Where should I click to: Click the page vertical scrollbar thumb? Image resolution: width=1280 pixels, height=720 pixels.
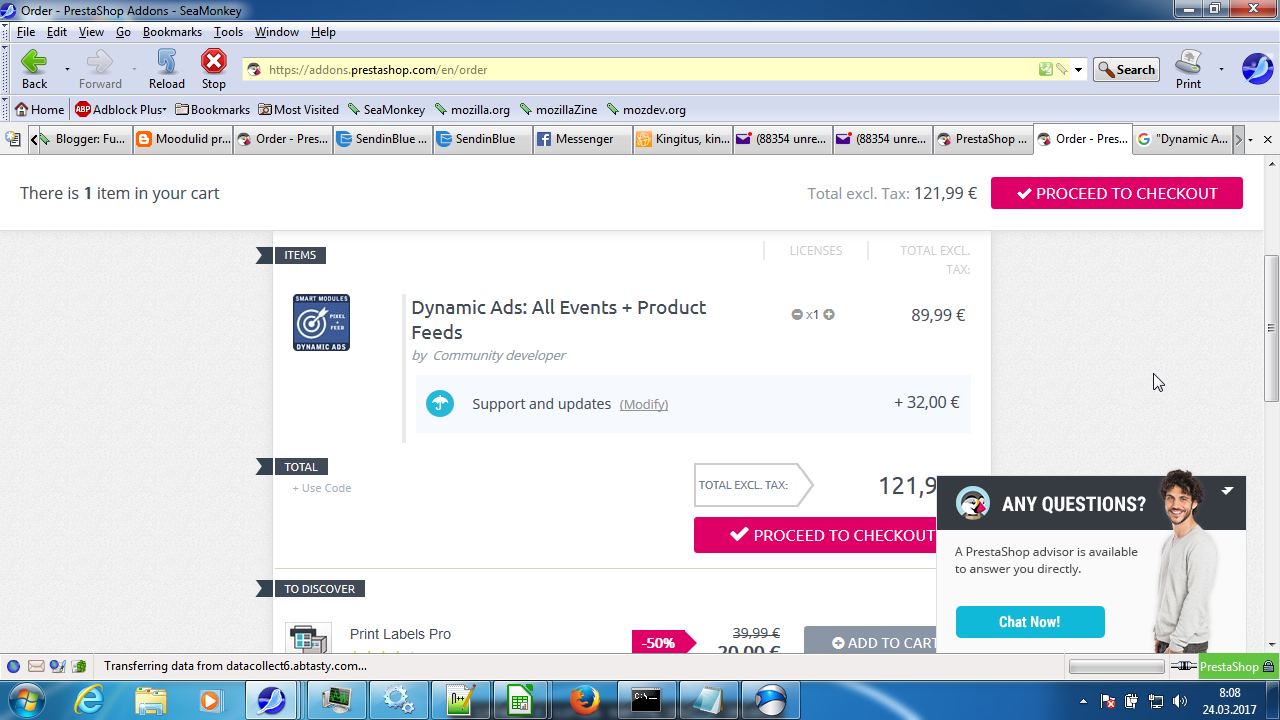(1272, 329)
